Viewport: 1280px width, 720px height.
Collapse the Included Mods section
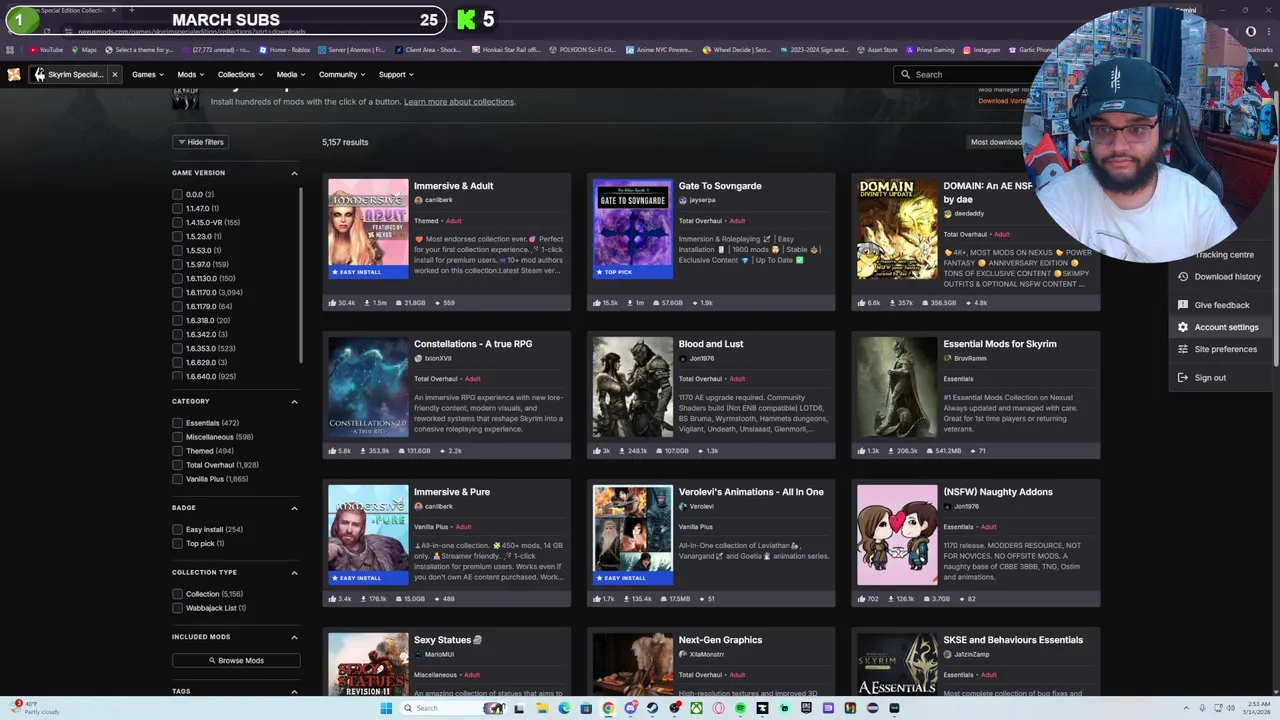click(294, 637)
